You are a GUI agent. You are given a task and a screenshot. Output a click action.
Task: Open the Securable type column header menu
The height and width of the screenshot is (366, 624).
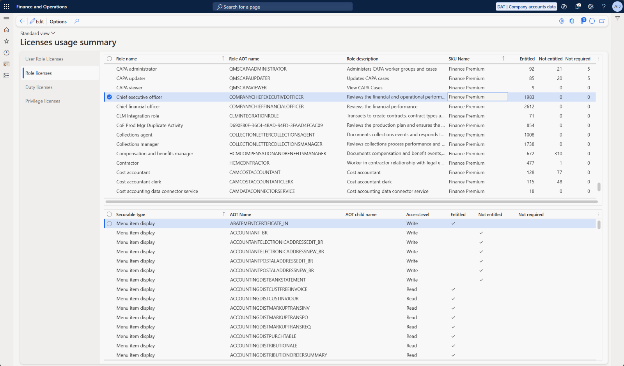[x=130, y=214]
